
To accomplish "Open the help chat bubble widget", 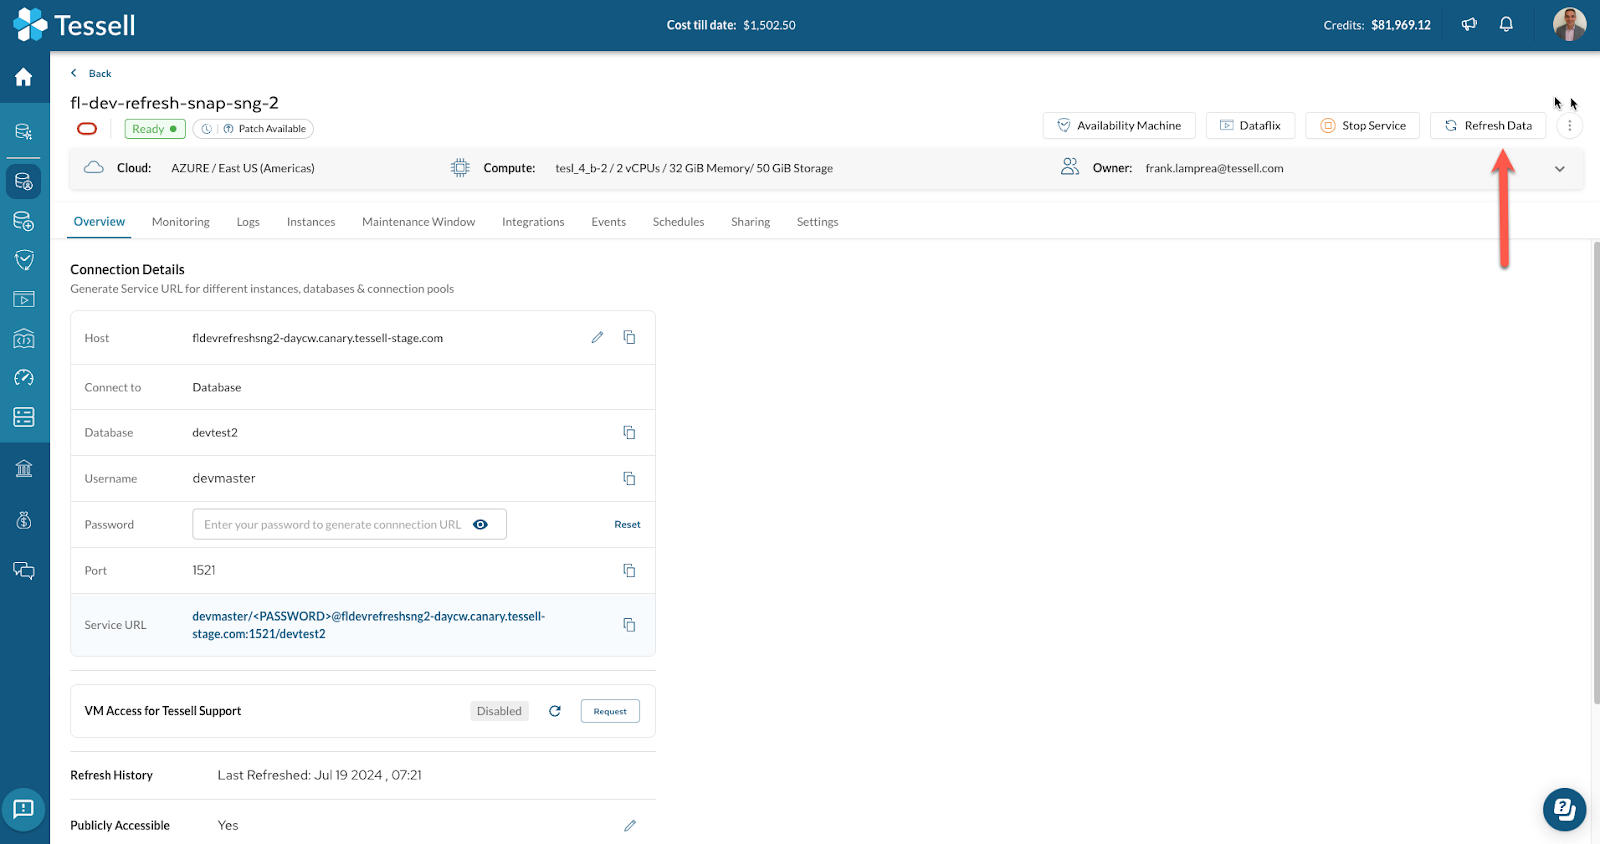I will click(x=1564, y=809).
